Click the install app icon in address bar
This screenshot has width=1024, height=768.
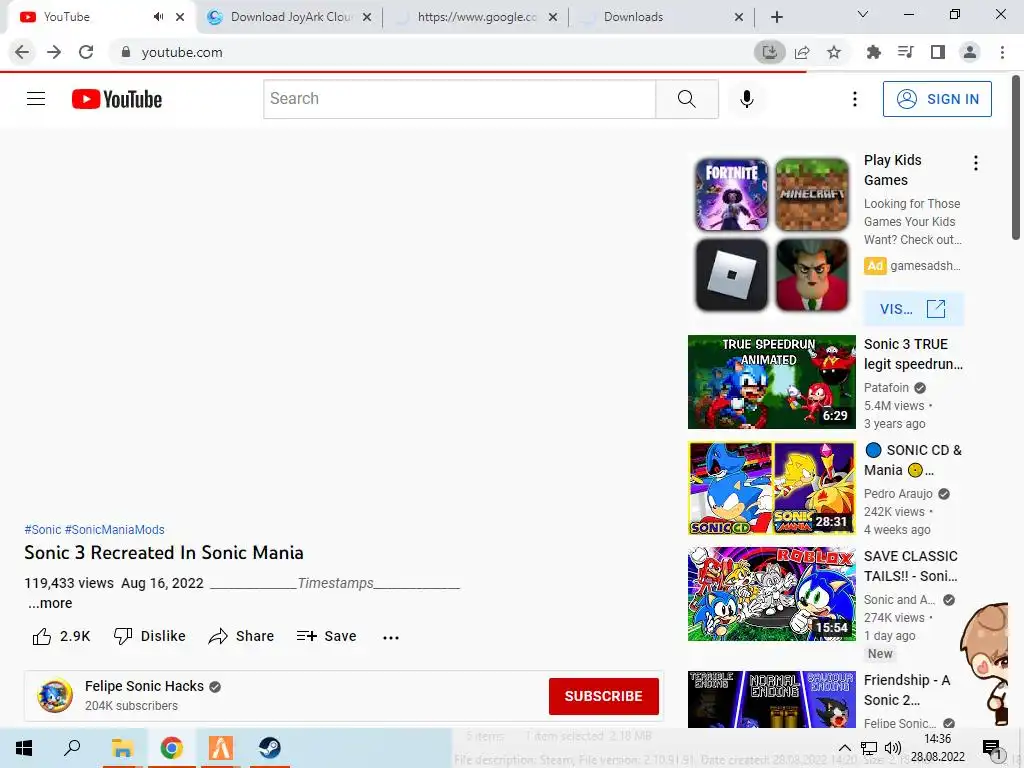[770, 52]
